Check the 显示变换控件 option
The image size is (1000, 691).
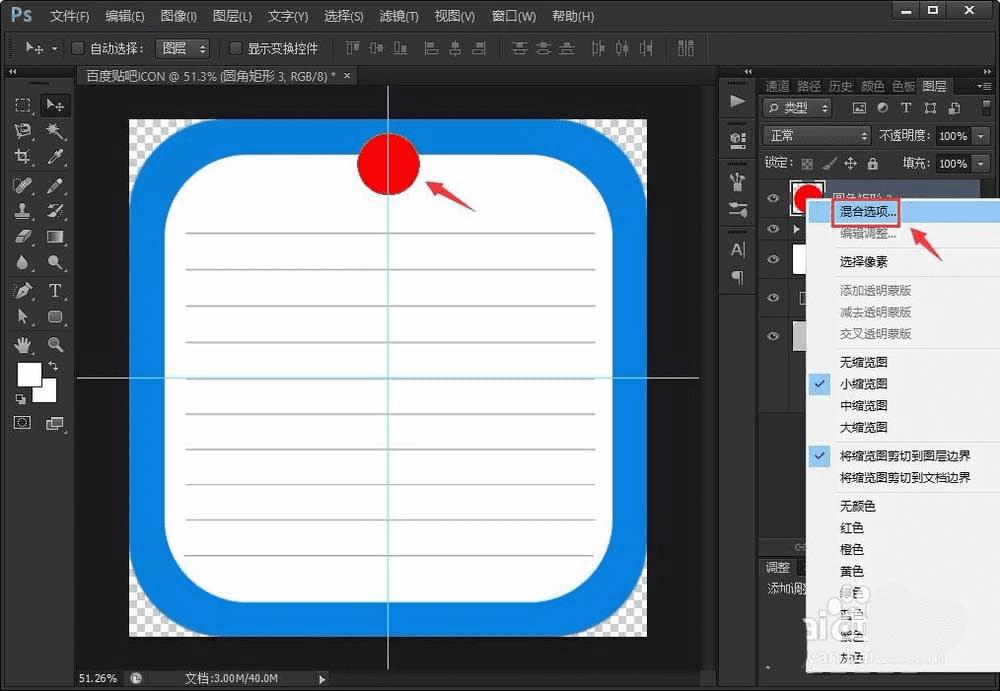pos(236,48)
